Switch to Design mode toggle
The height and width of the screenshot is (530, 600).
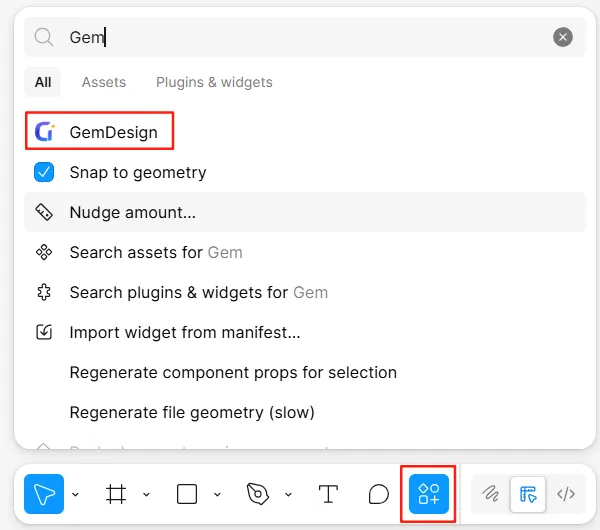[x=528, y=493]
